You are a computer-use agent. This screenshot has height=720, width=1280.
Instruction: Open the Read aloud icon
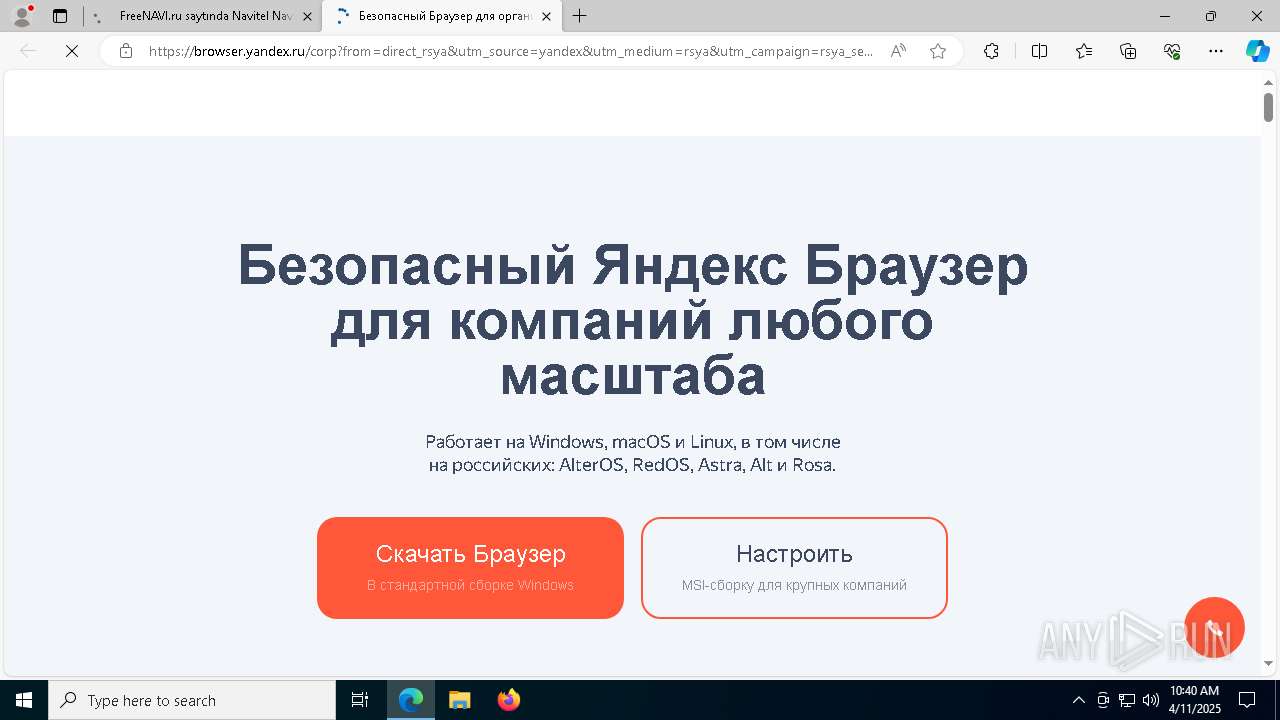pos(898,51)
